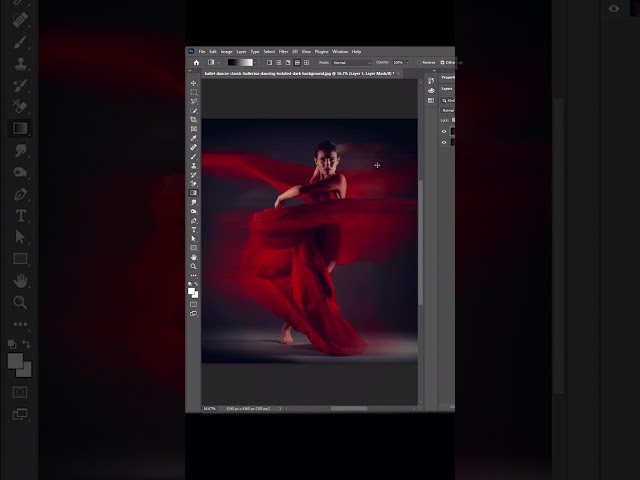Choose the Diamond gradient style

tap(307, 62)
